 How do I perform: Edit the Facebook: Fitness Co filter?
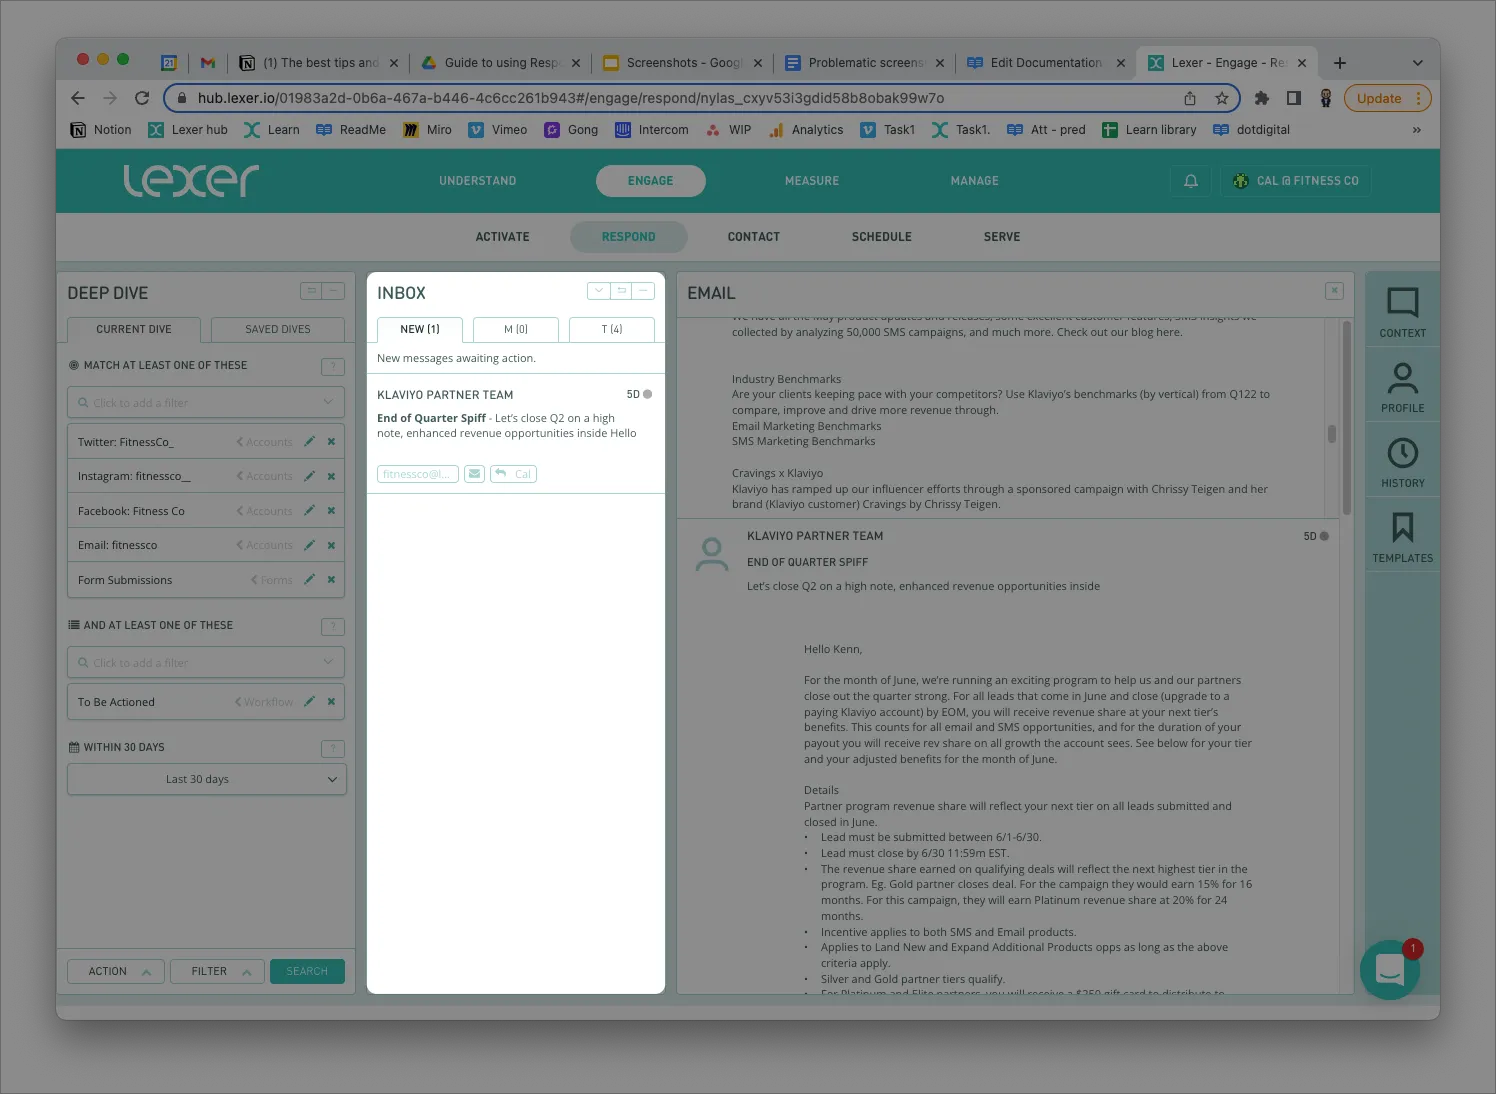pyautogui.click(x=309, y=510)
